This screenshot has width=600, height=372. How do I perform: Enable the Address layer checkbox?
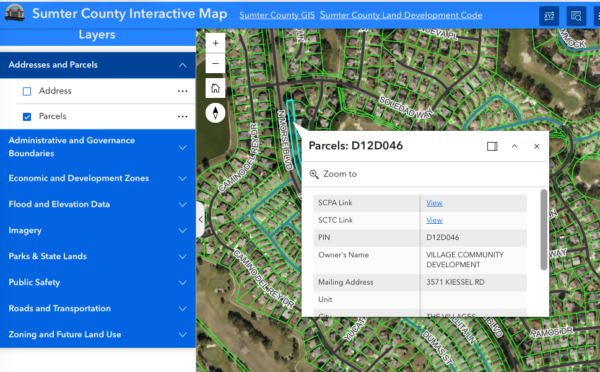(x=27, y=91)
